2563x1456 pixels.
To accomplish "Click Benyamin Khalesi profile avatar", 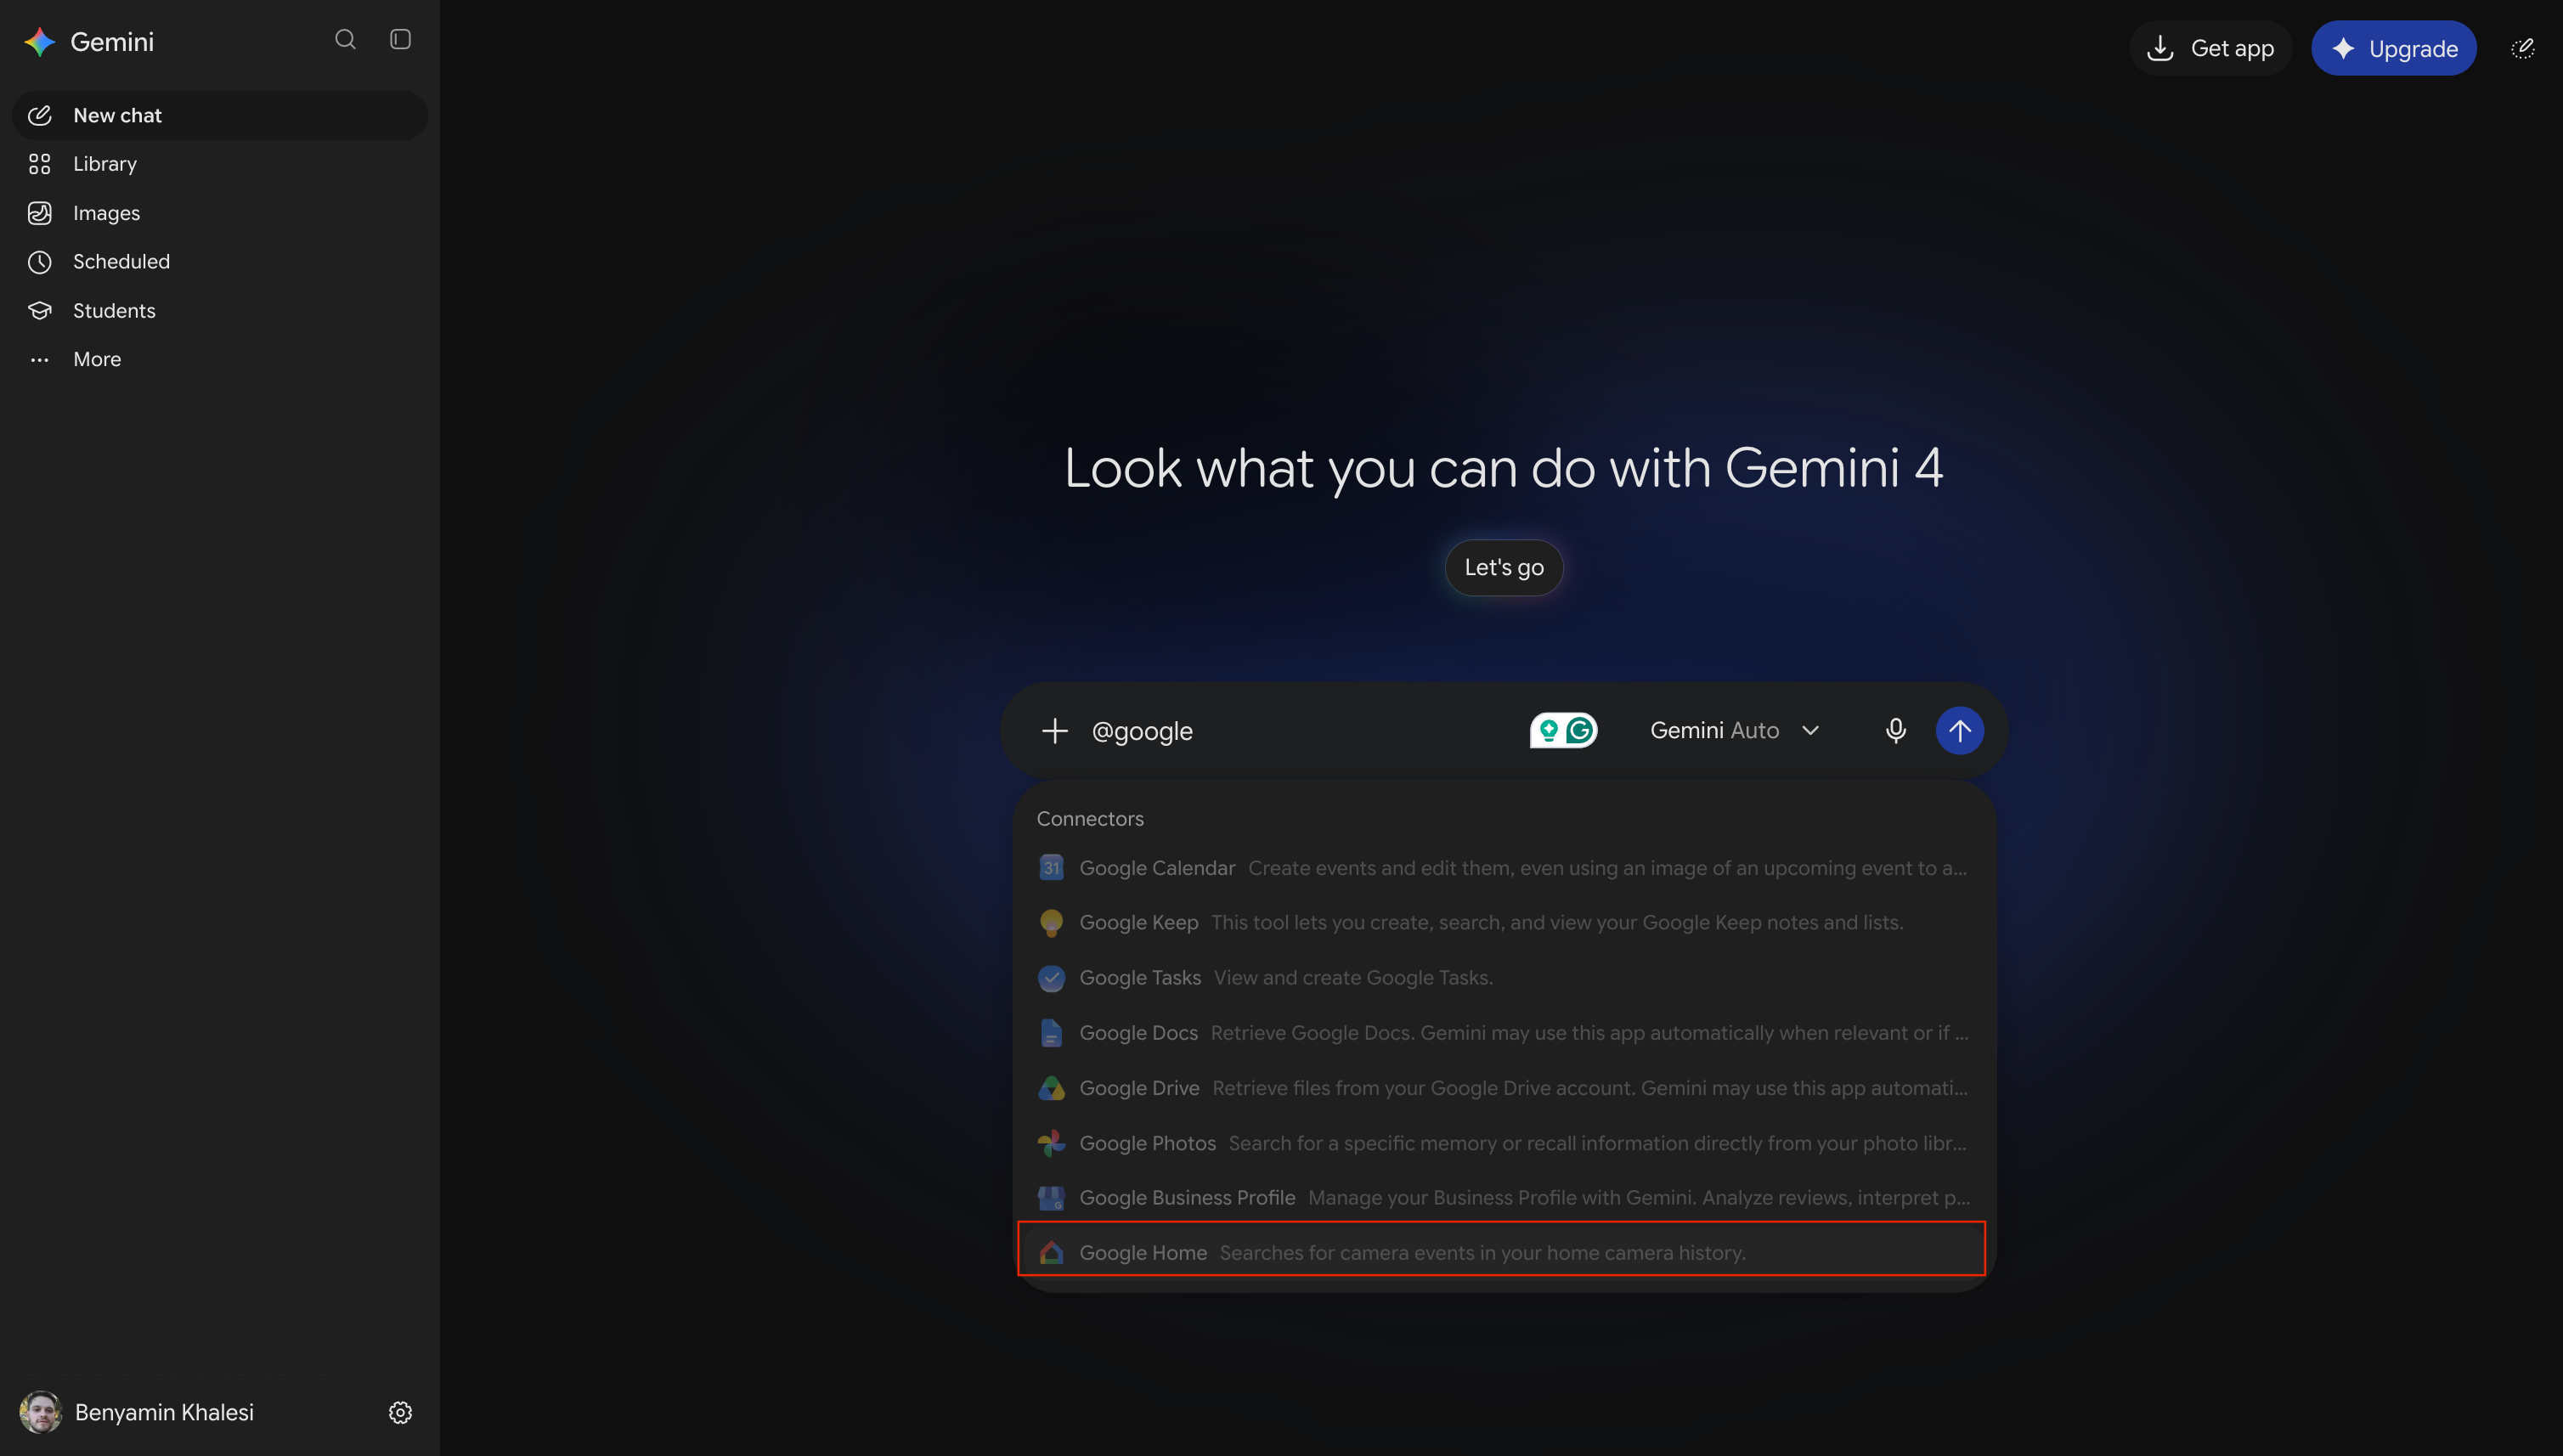I will pyautogui.click(x=41, y=1412).
